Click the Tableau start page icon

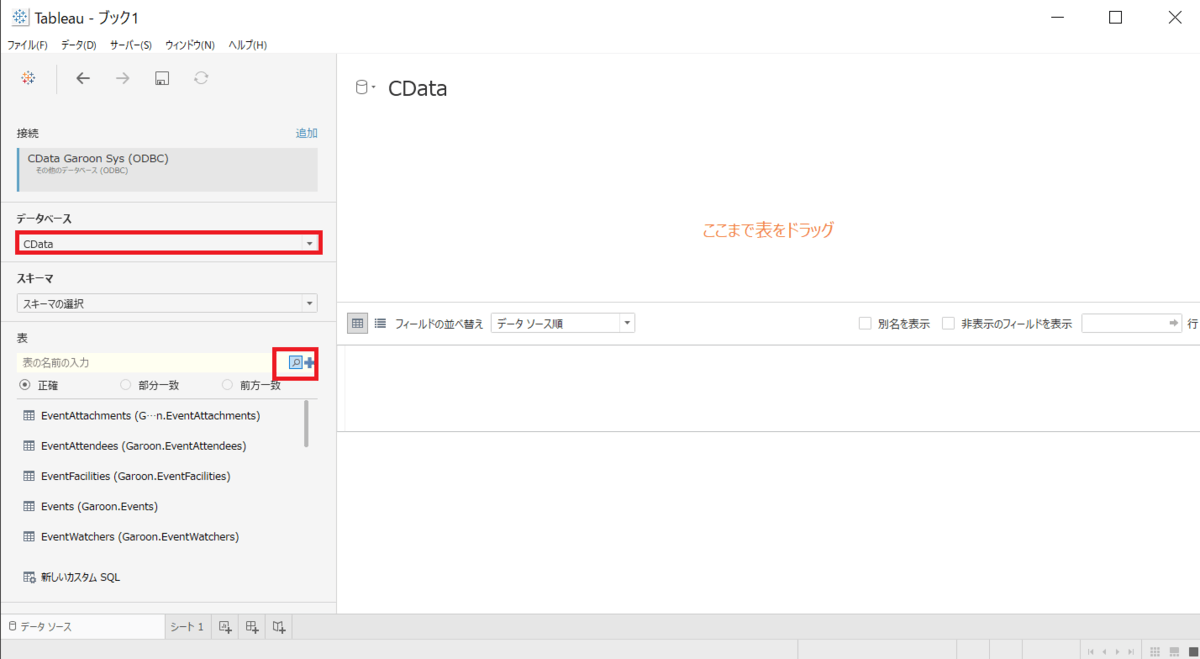29,78
